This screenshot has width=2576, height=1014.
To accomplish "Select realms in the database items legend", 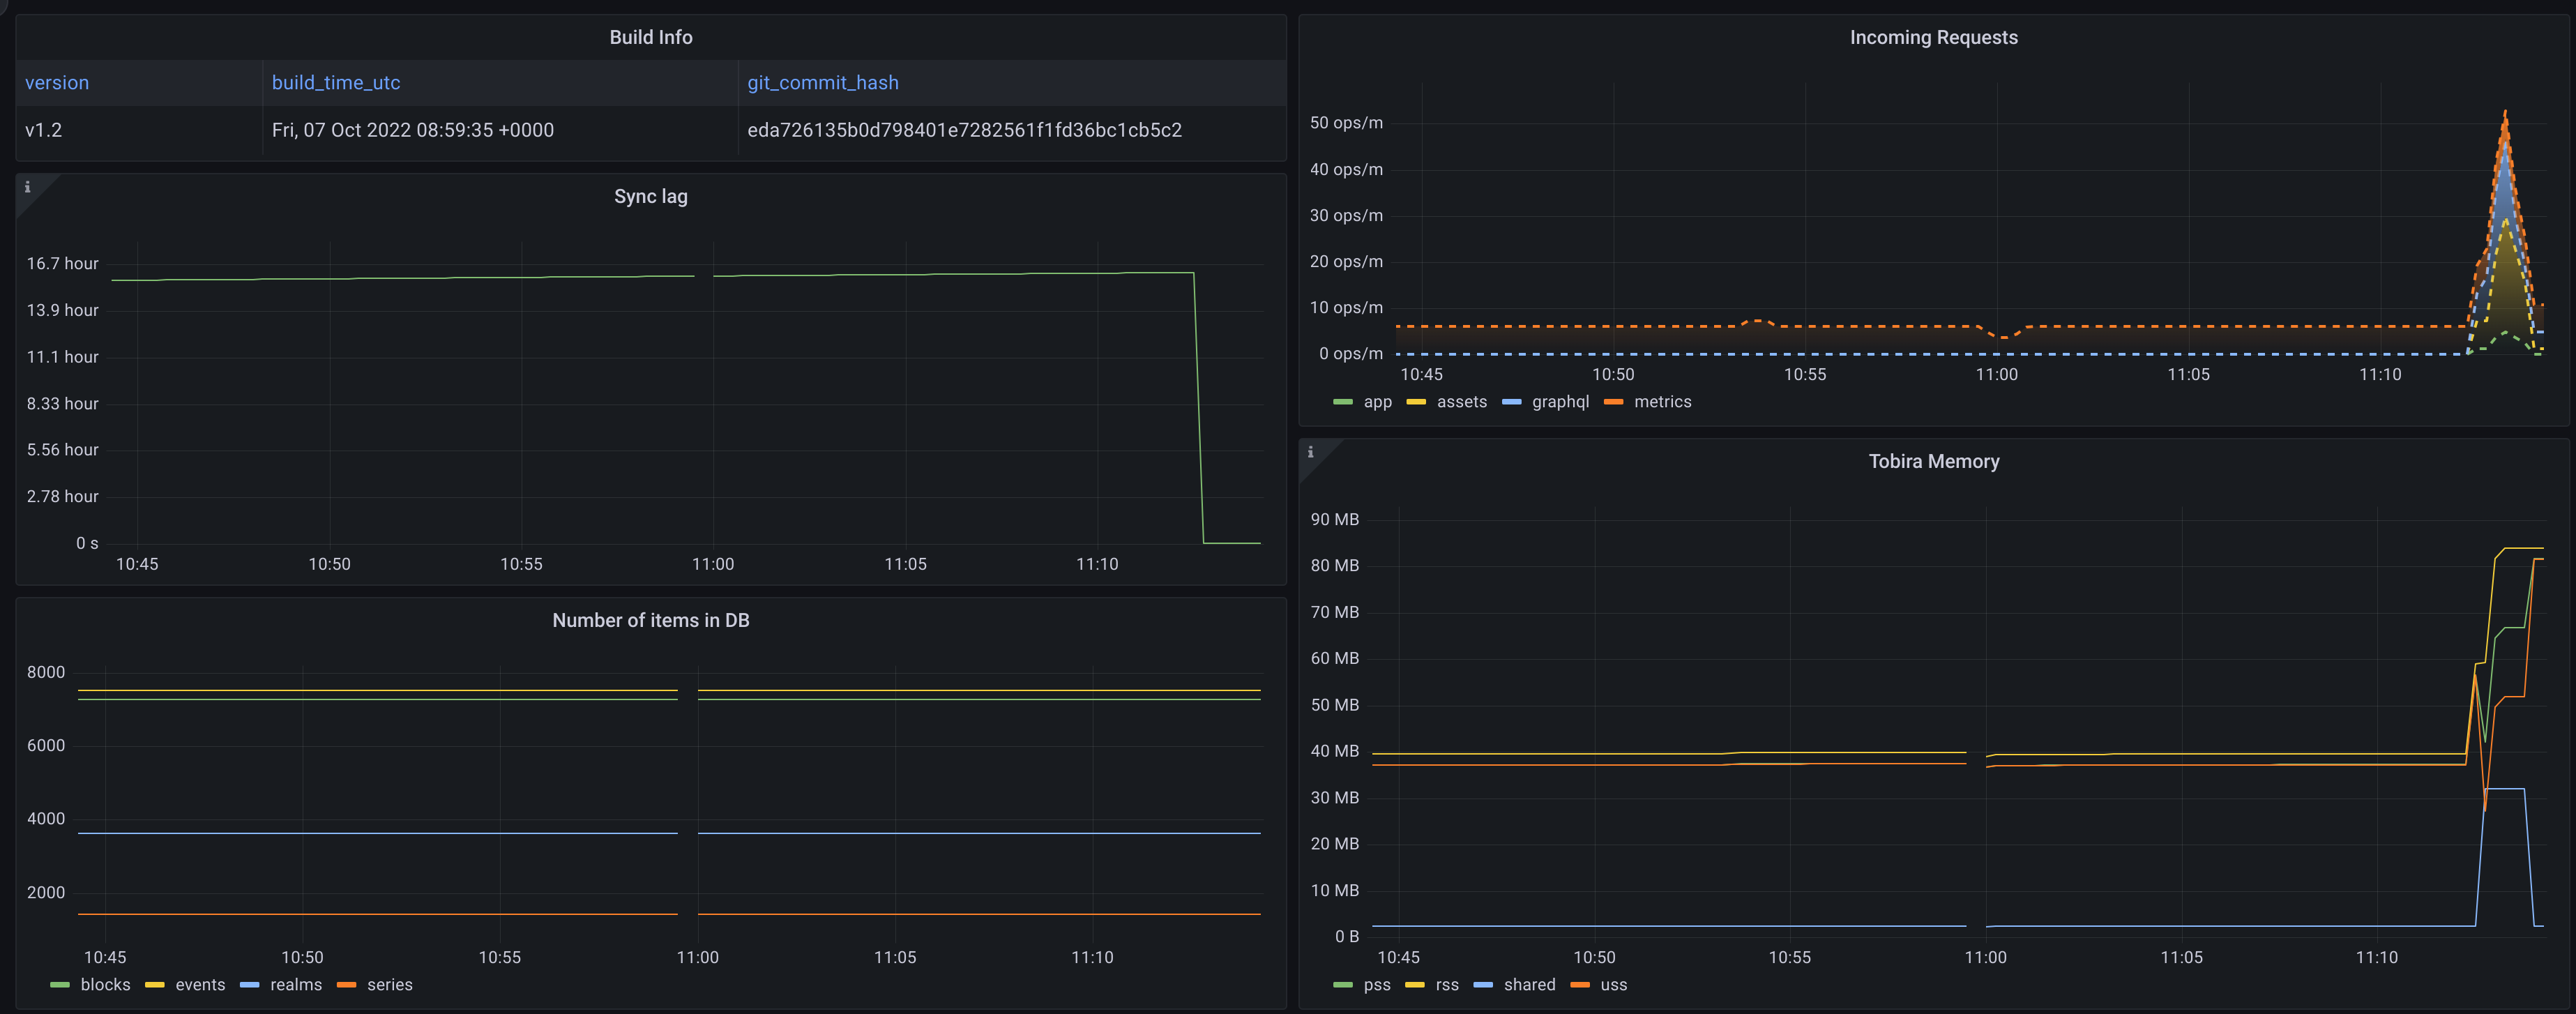I will (296, 984).
